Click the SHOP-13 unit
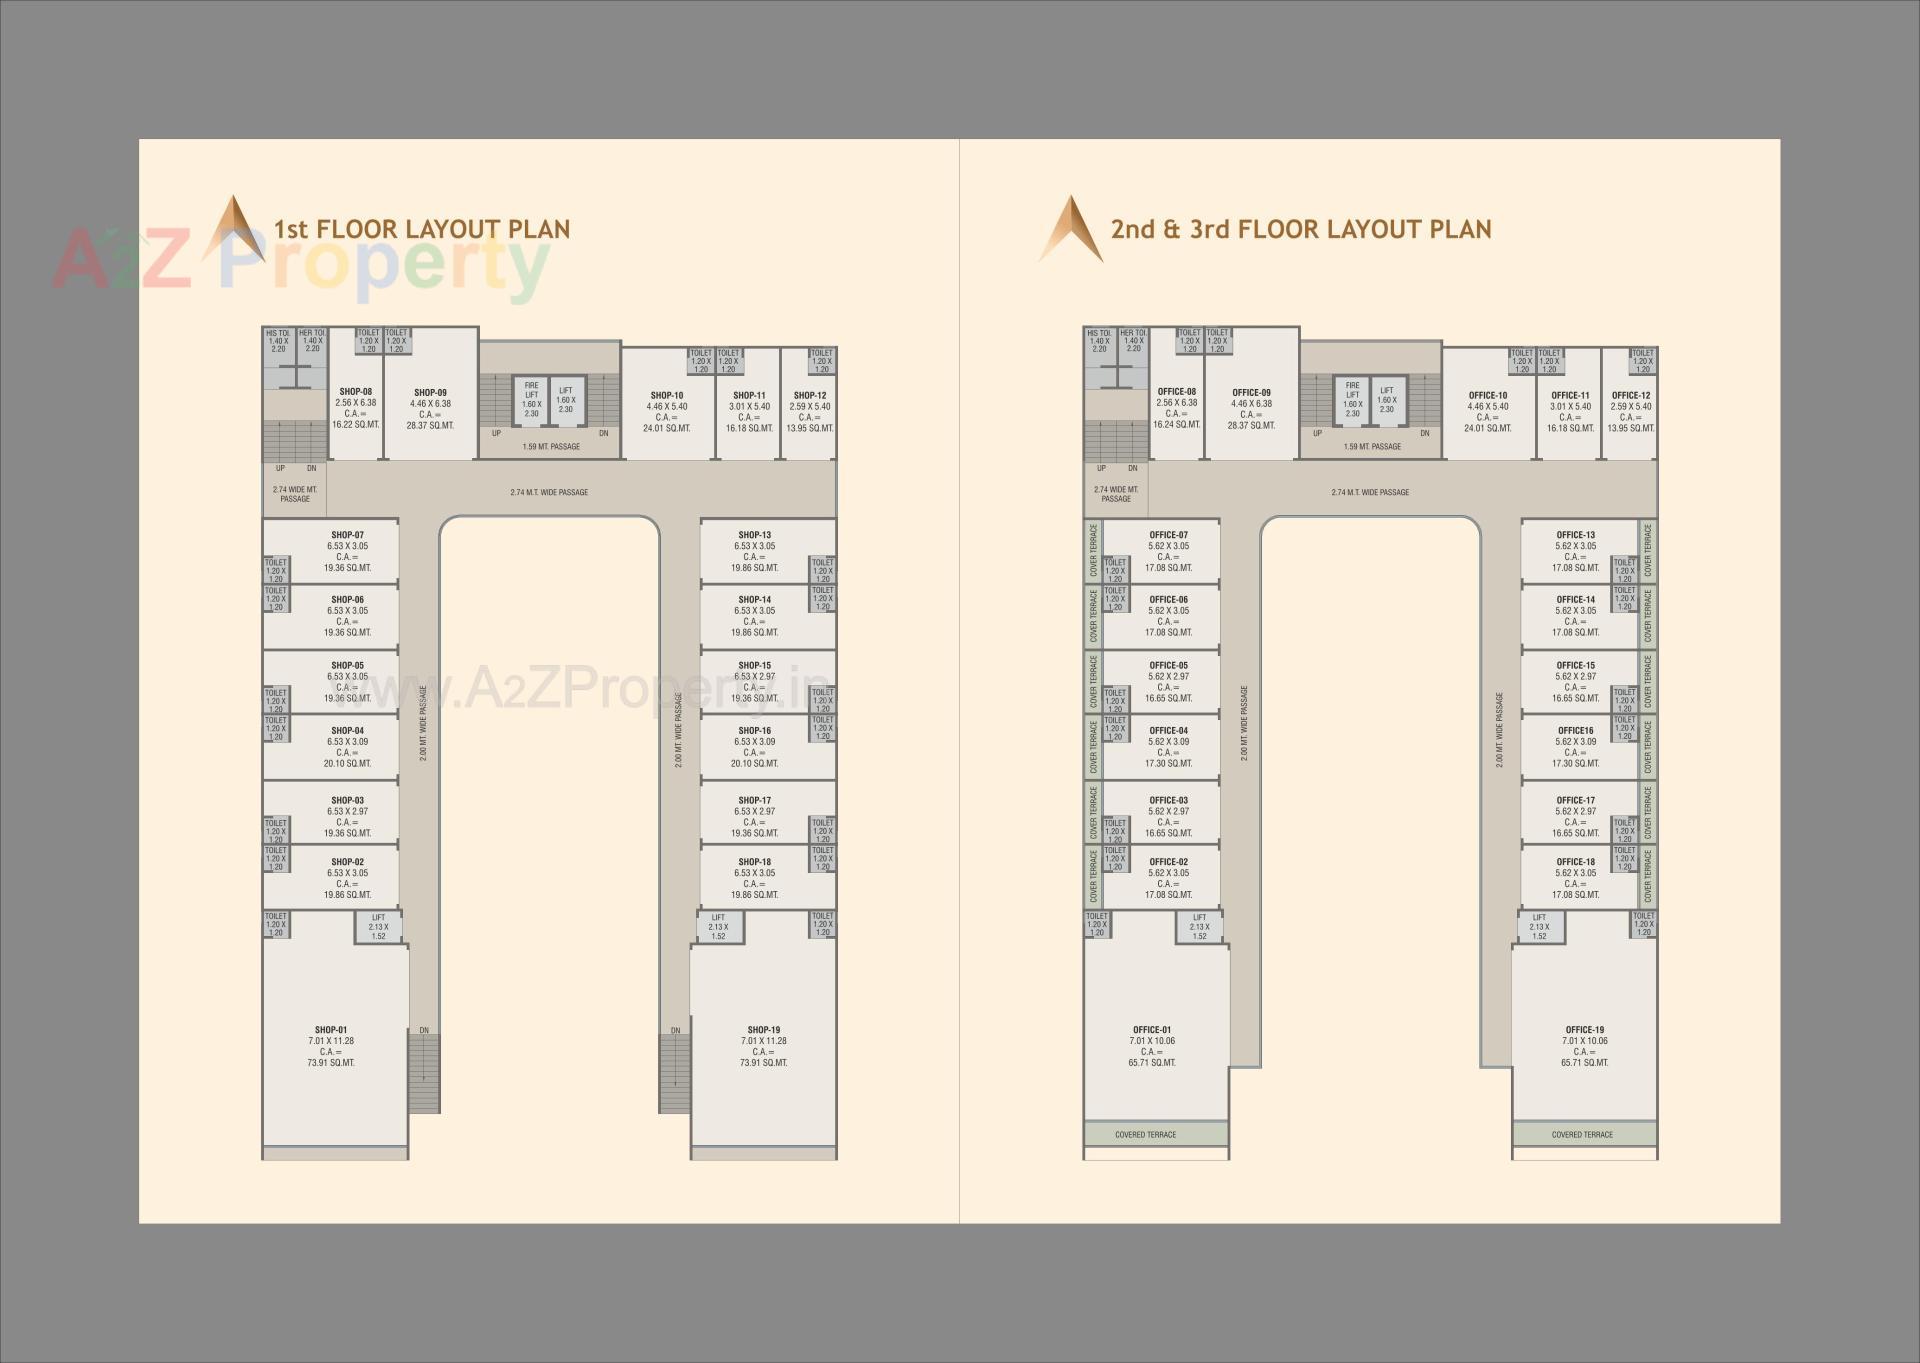The image size is (1920, 1363). click(x=754, y=551)
